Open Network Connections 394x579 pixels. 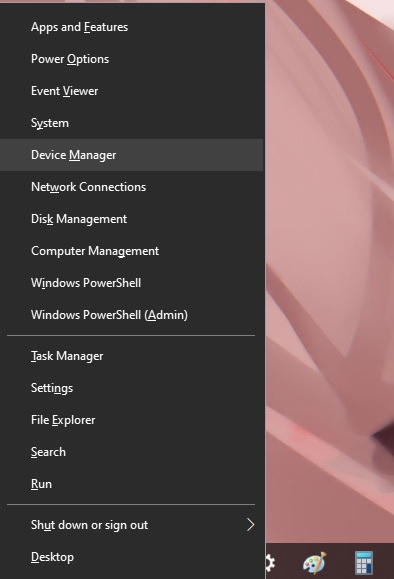[x=132, y=187]
